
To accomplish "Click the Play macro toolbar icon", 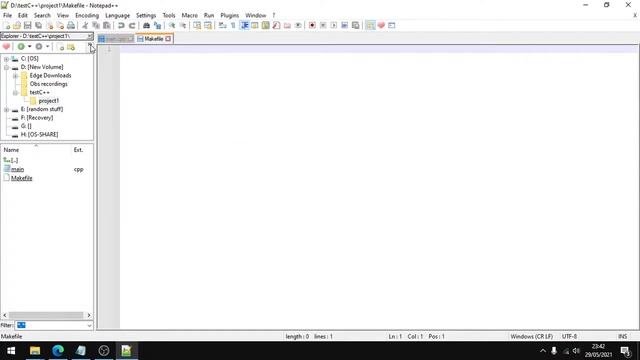I will (333, 25).
